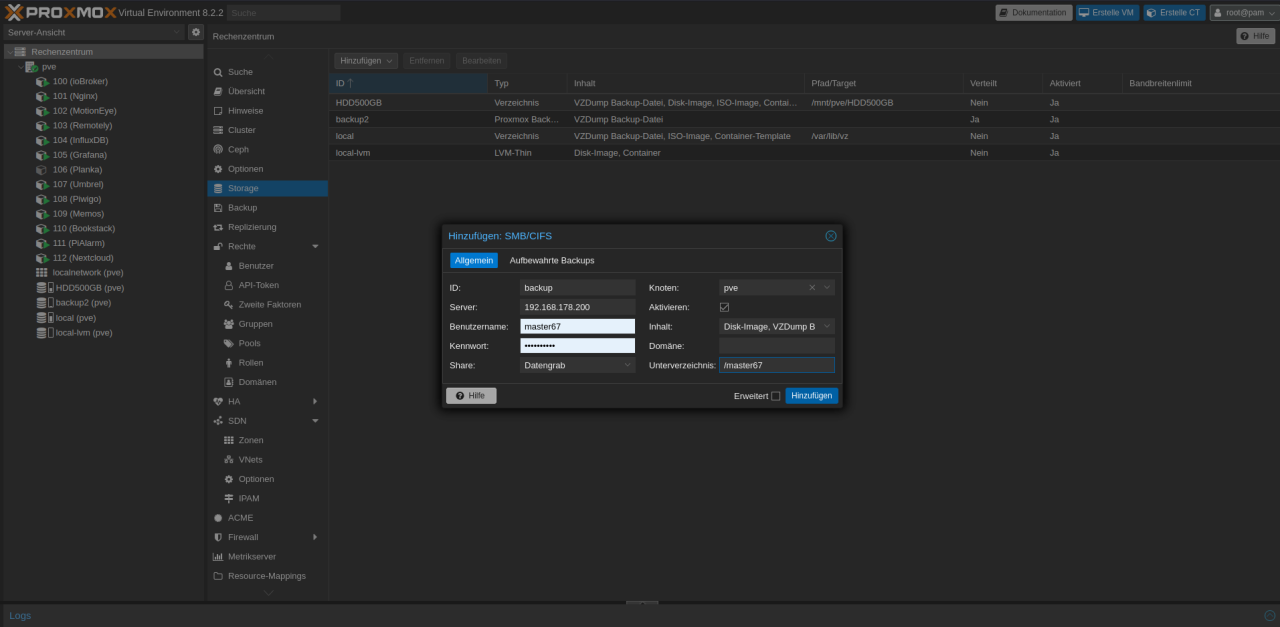Click the Pools tags icon
The width and height of the screenshot is (1280, 627).
229,343
